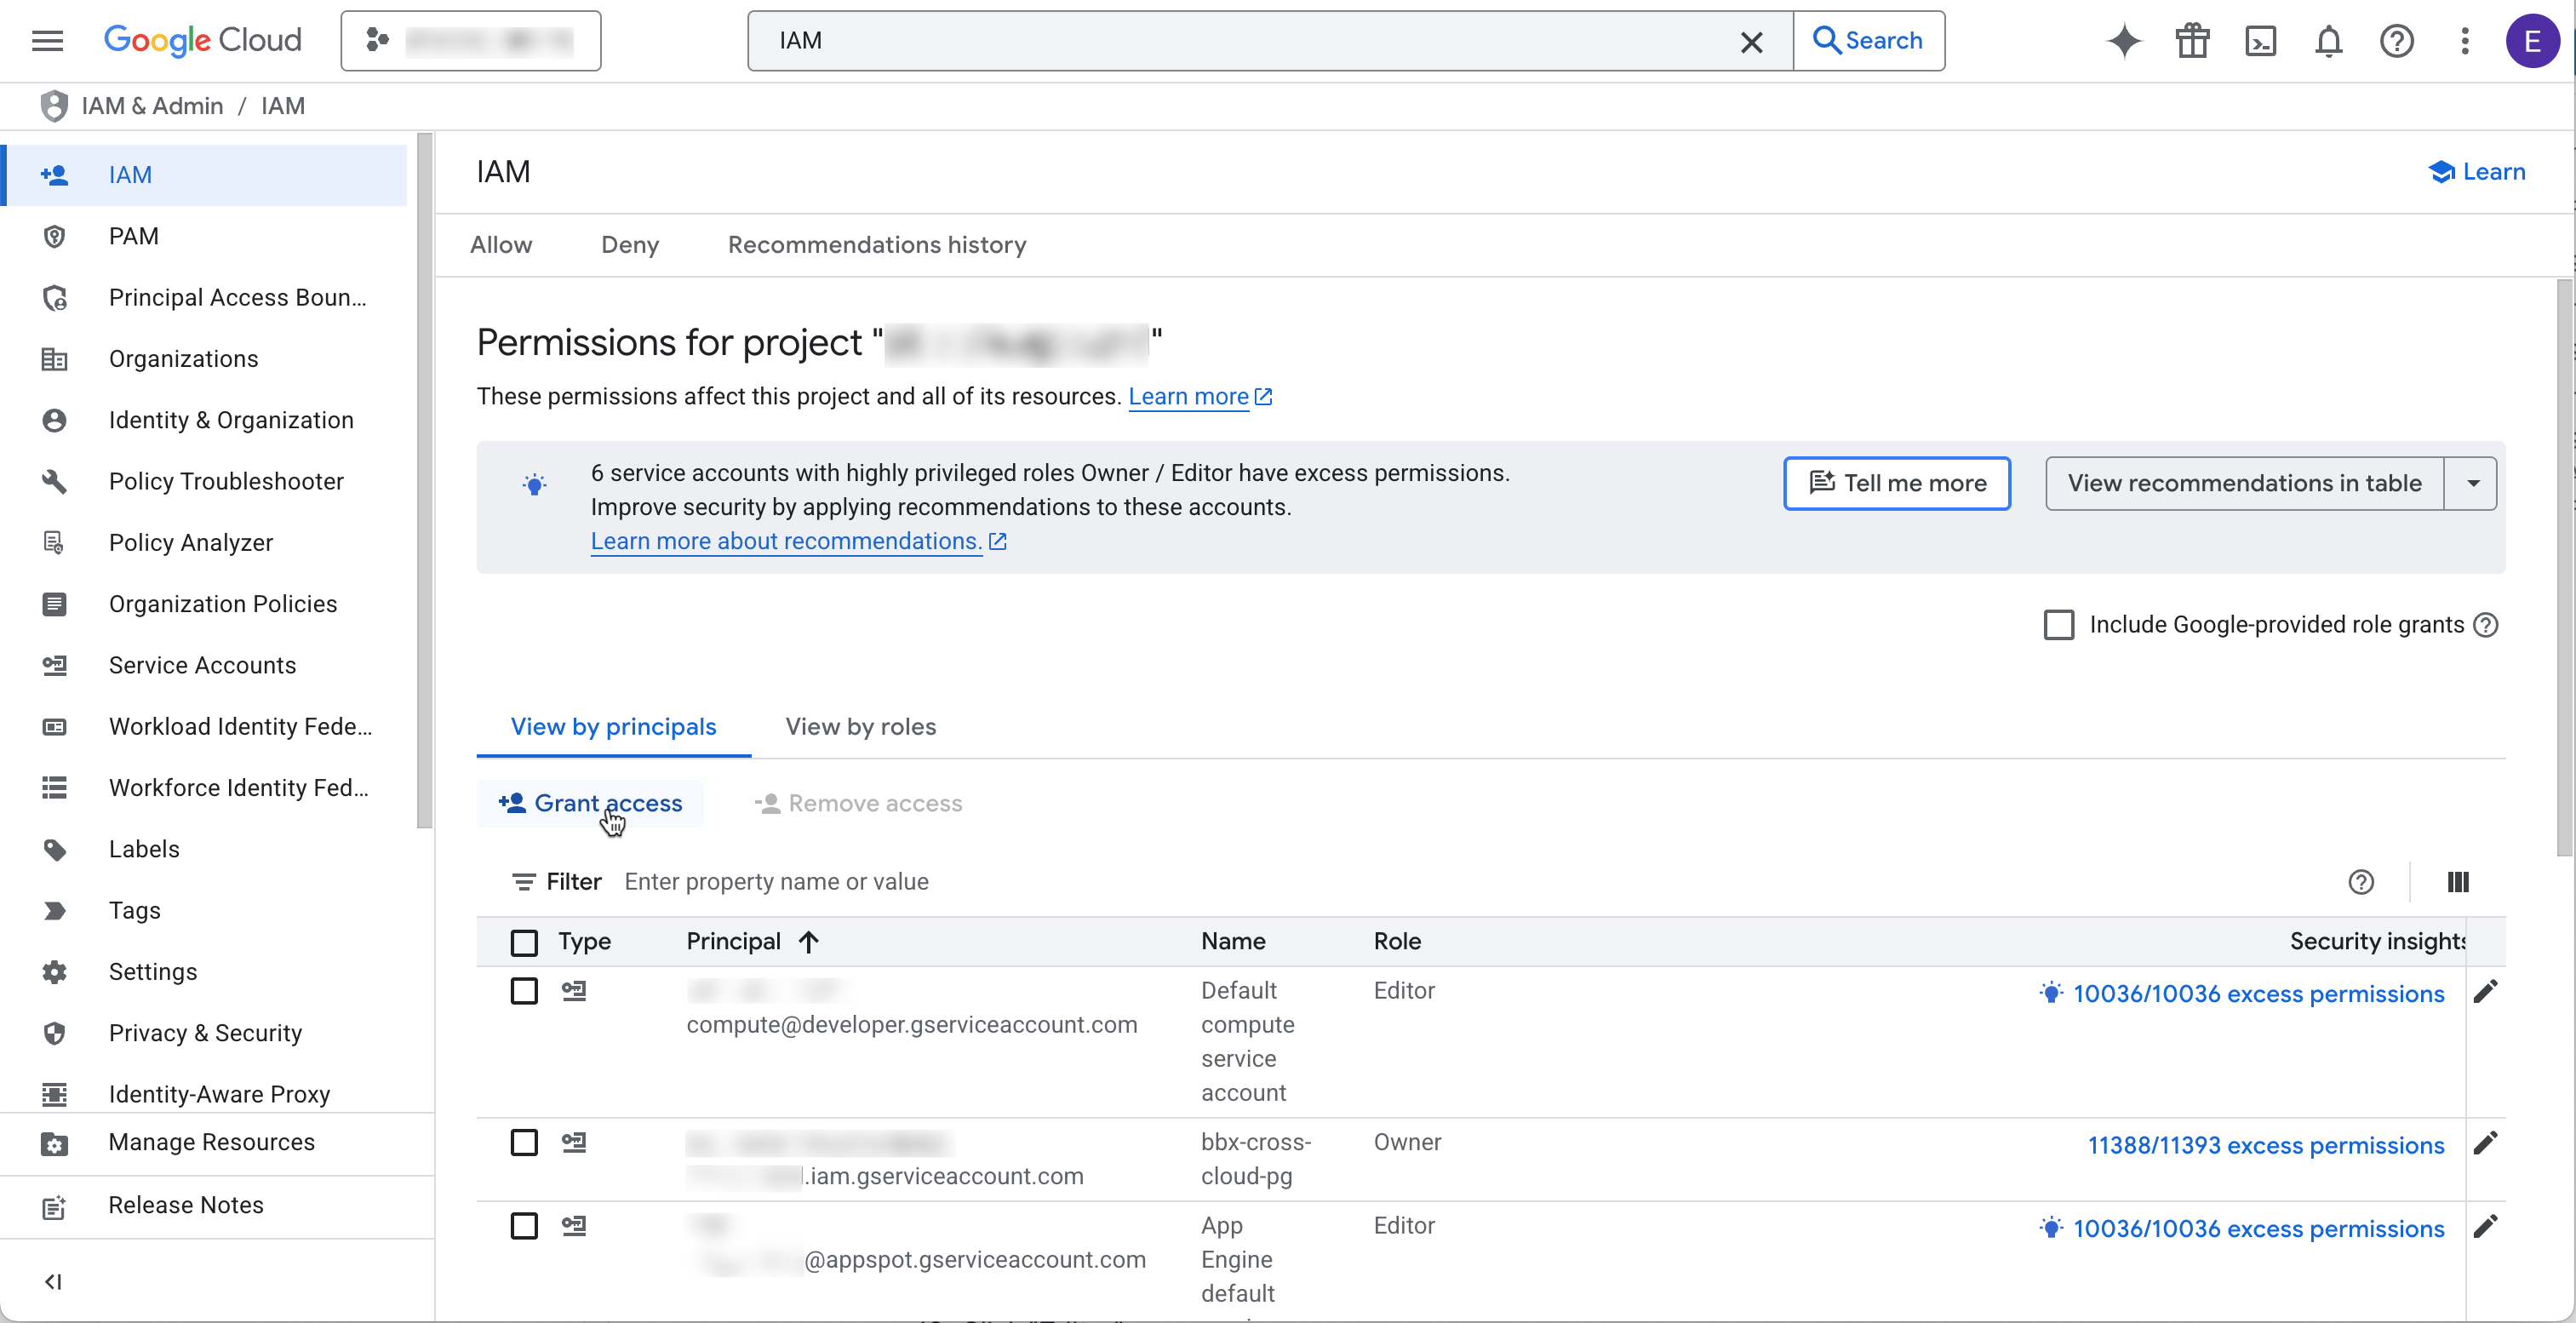Click the column display options icon
This screenshot has height=1323, width=2576.
pos(2458,882)
